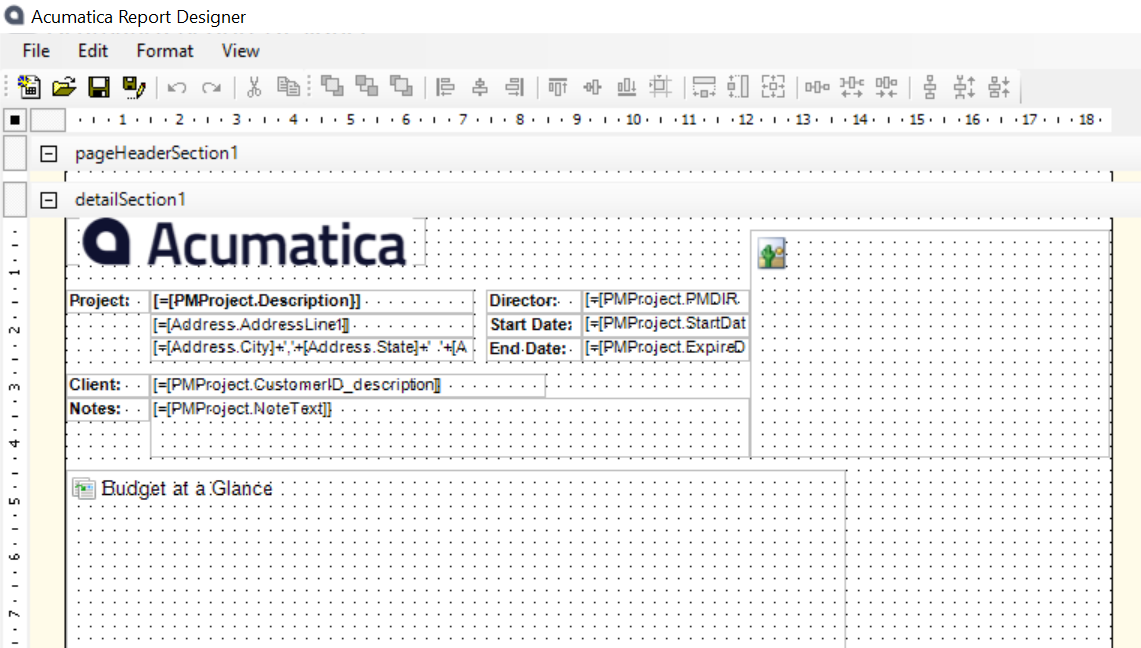Image resolution: width=1141 pixels, height=648 pixels.
Task: Increase horizontal spacing between controls
Action: click(851, 87)
